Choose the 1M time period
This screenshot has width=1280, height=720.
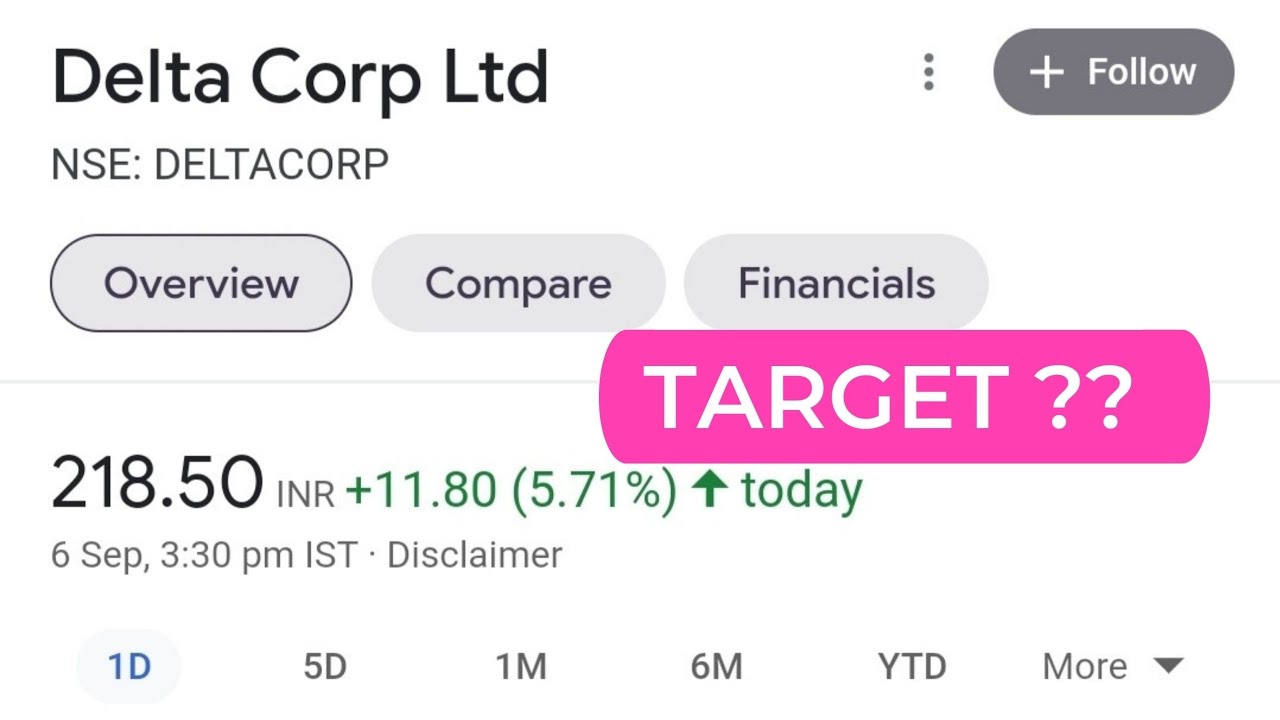521,666
